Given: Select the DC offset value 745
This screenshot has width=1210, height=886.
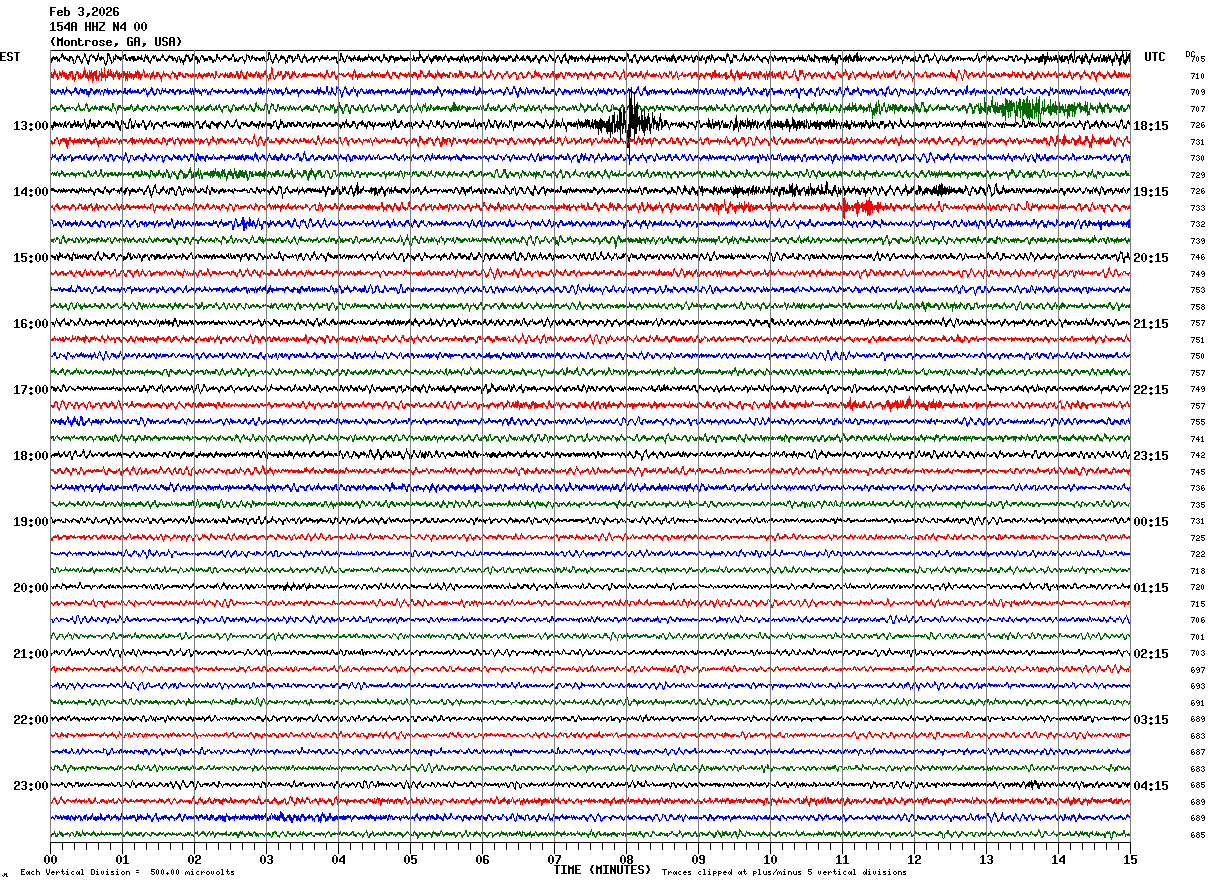Looking at the screenshot, I should pyautogui.click(x=1197, y=472).
